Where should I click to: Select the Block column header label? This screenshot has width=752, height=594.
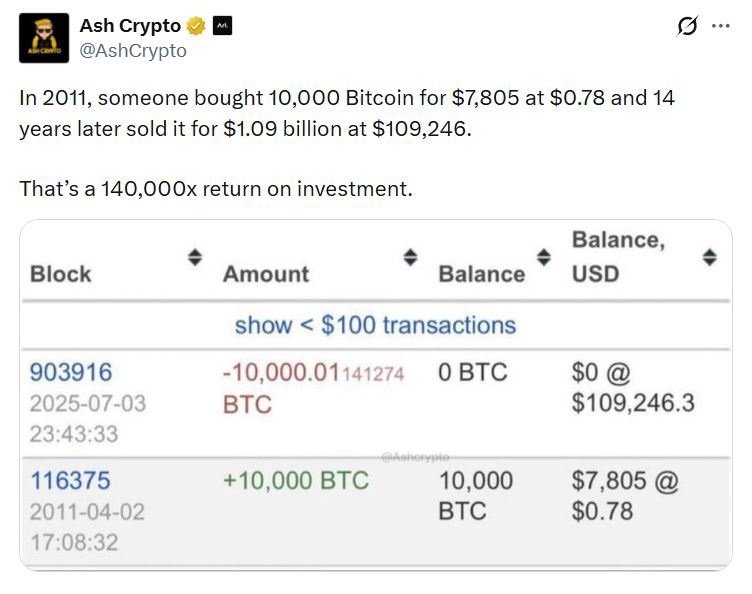coord(61,274)
